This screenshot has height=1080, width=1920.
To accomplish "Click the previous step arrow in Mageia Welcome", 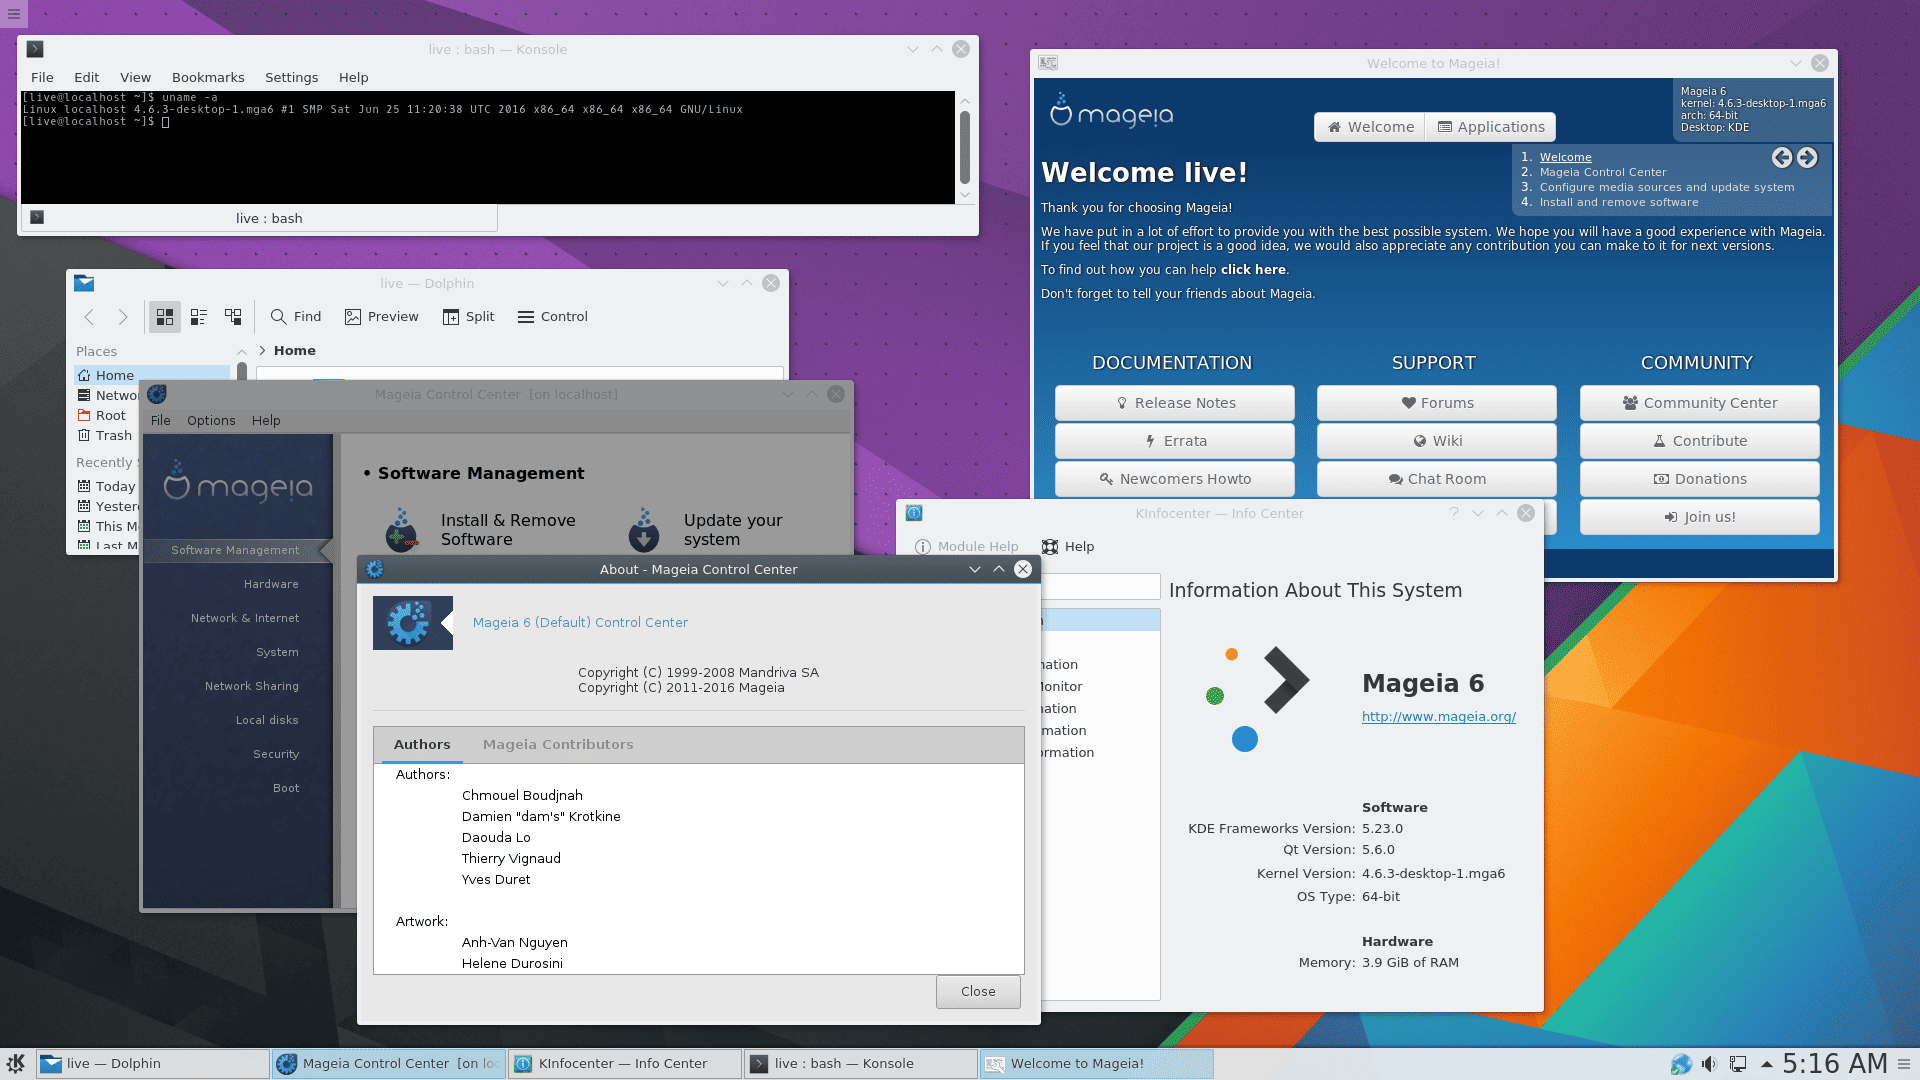I will 1782,158.
